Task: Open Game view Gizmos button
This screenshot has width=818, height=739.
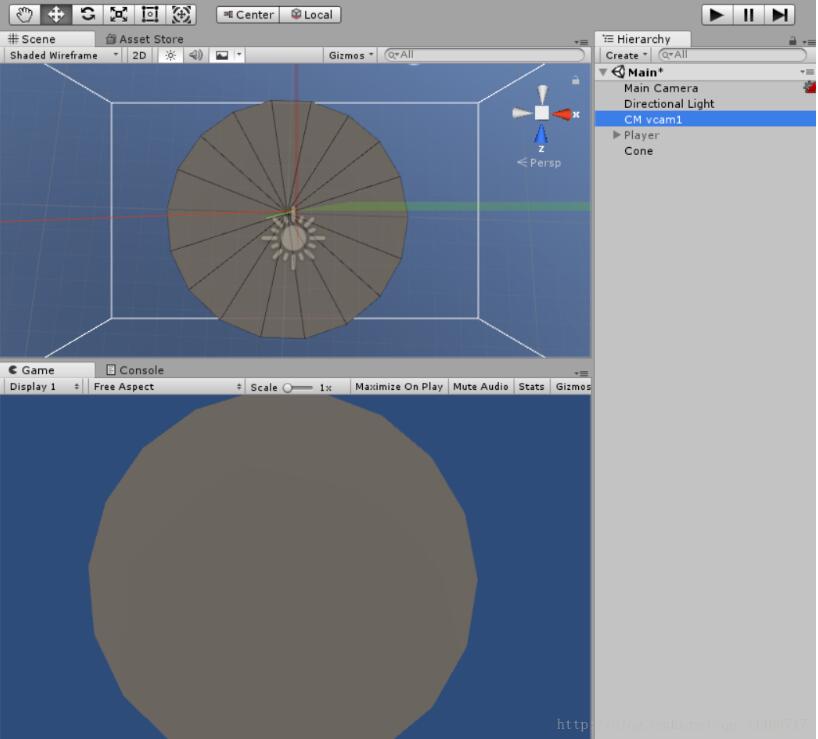Action: coord(572,386)
